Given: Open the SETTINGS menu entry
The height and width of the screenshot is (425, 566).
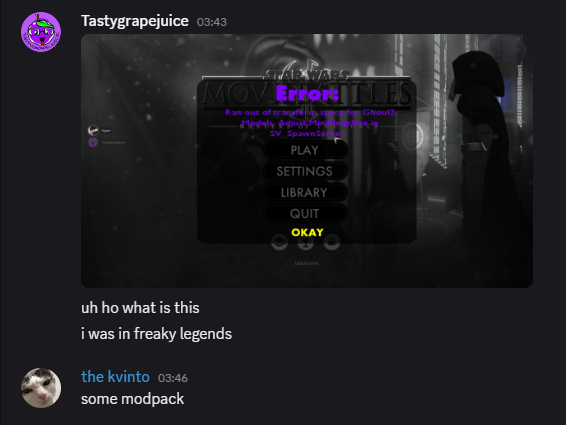Looking at the screenshot, I should tap(305, 171).
